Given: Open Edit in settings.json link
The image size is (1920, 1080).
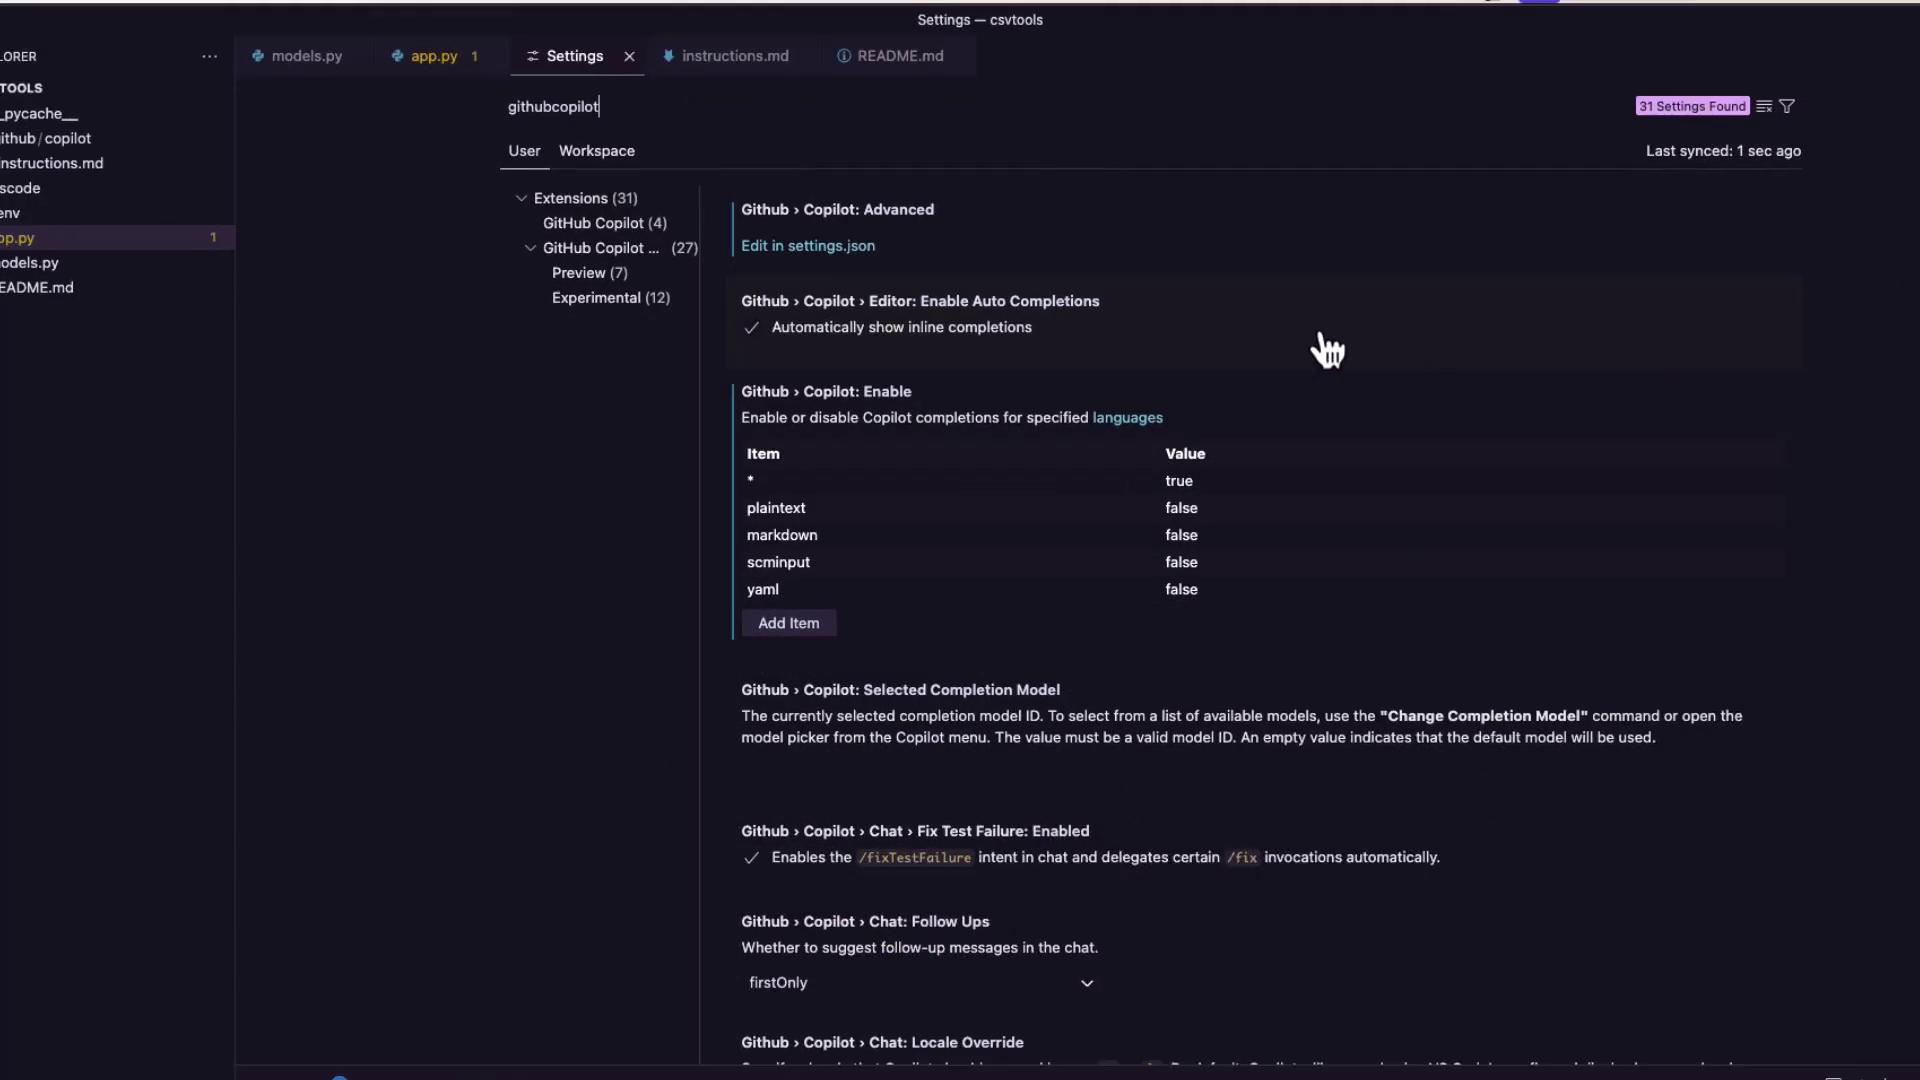Looking at the screenshot, I should click(x=808, y=246).
